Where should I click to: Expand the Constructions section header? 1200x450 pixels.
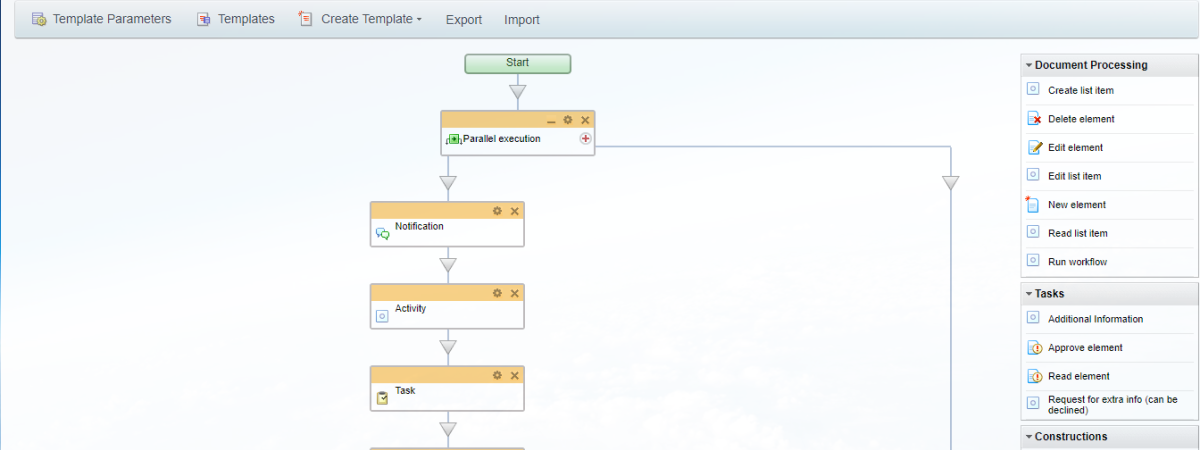pos(1070,437)
